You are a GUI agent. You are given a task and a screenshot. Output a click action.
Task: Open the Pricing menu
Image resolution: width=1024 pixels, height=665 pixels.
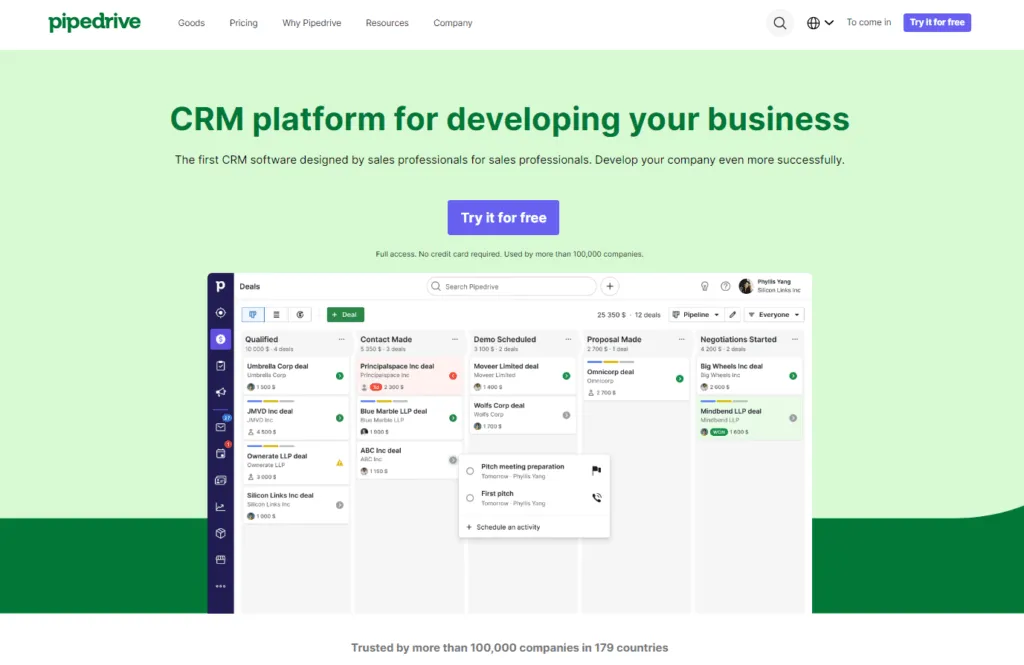tap(243, 23)
